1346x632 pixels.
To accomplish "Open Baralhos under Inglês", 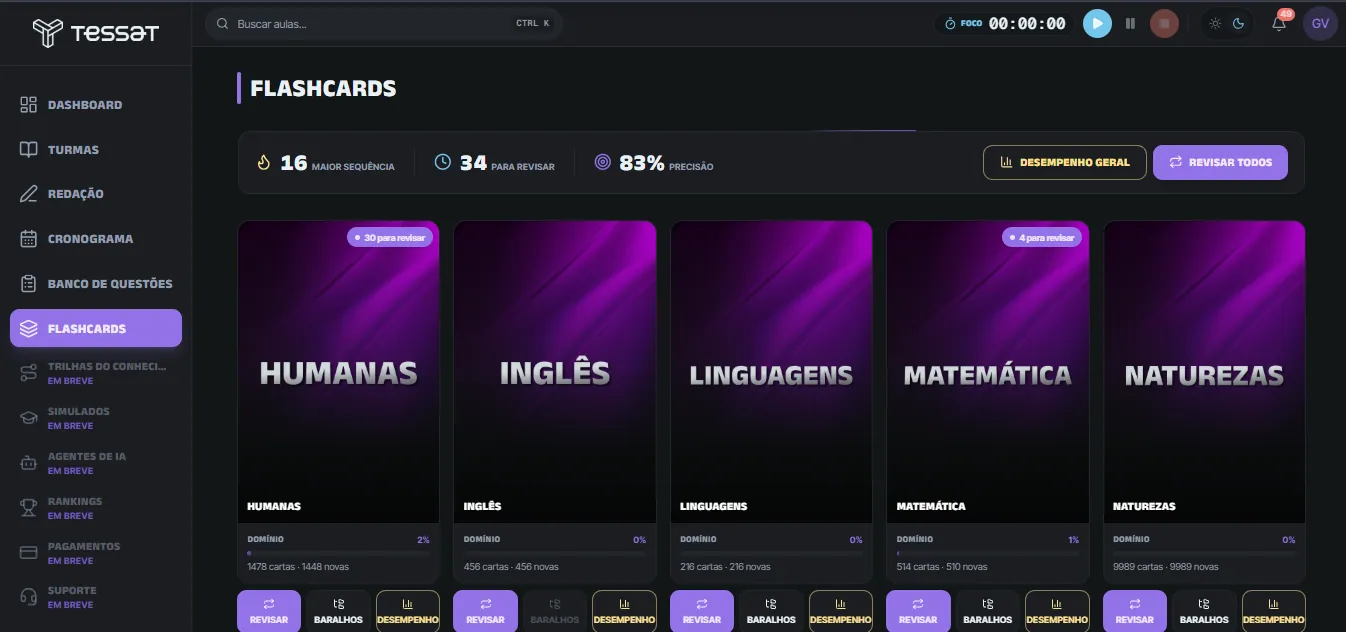I will coord(555,611).
